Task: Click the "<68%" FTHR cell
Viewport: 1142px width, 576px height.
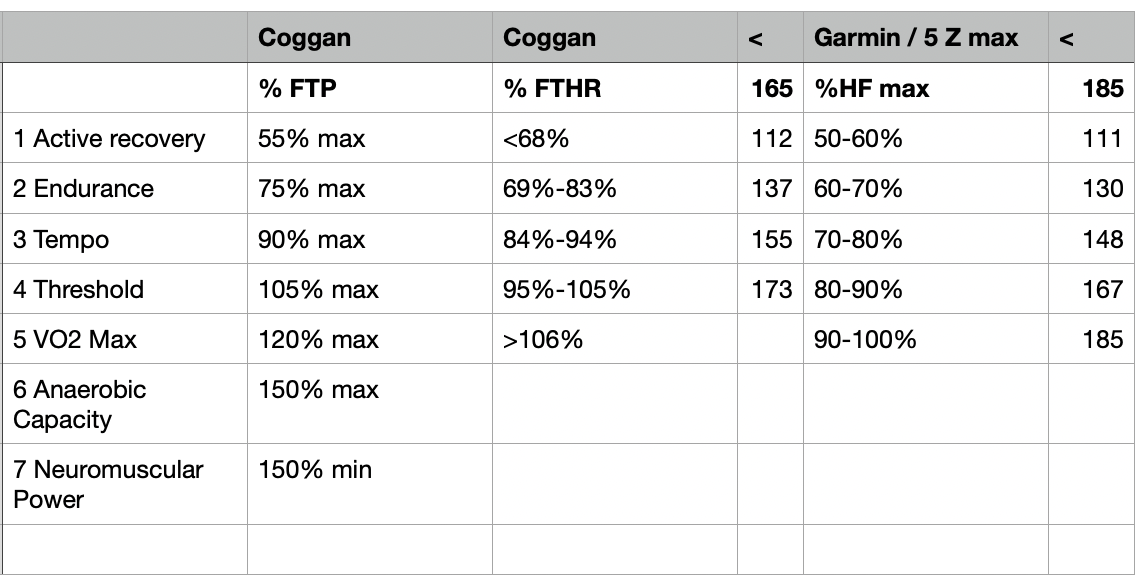Action: click(x=536, y=139)
